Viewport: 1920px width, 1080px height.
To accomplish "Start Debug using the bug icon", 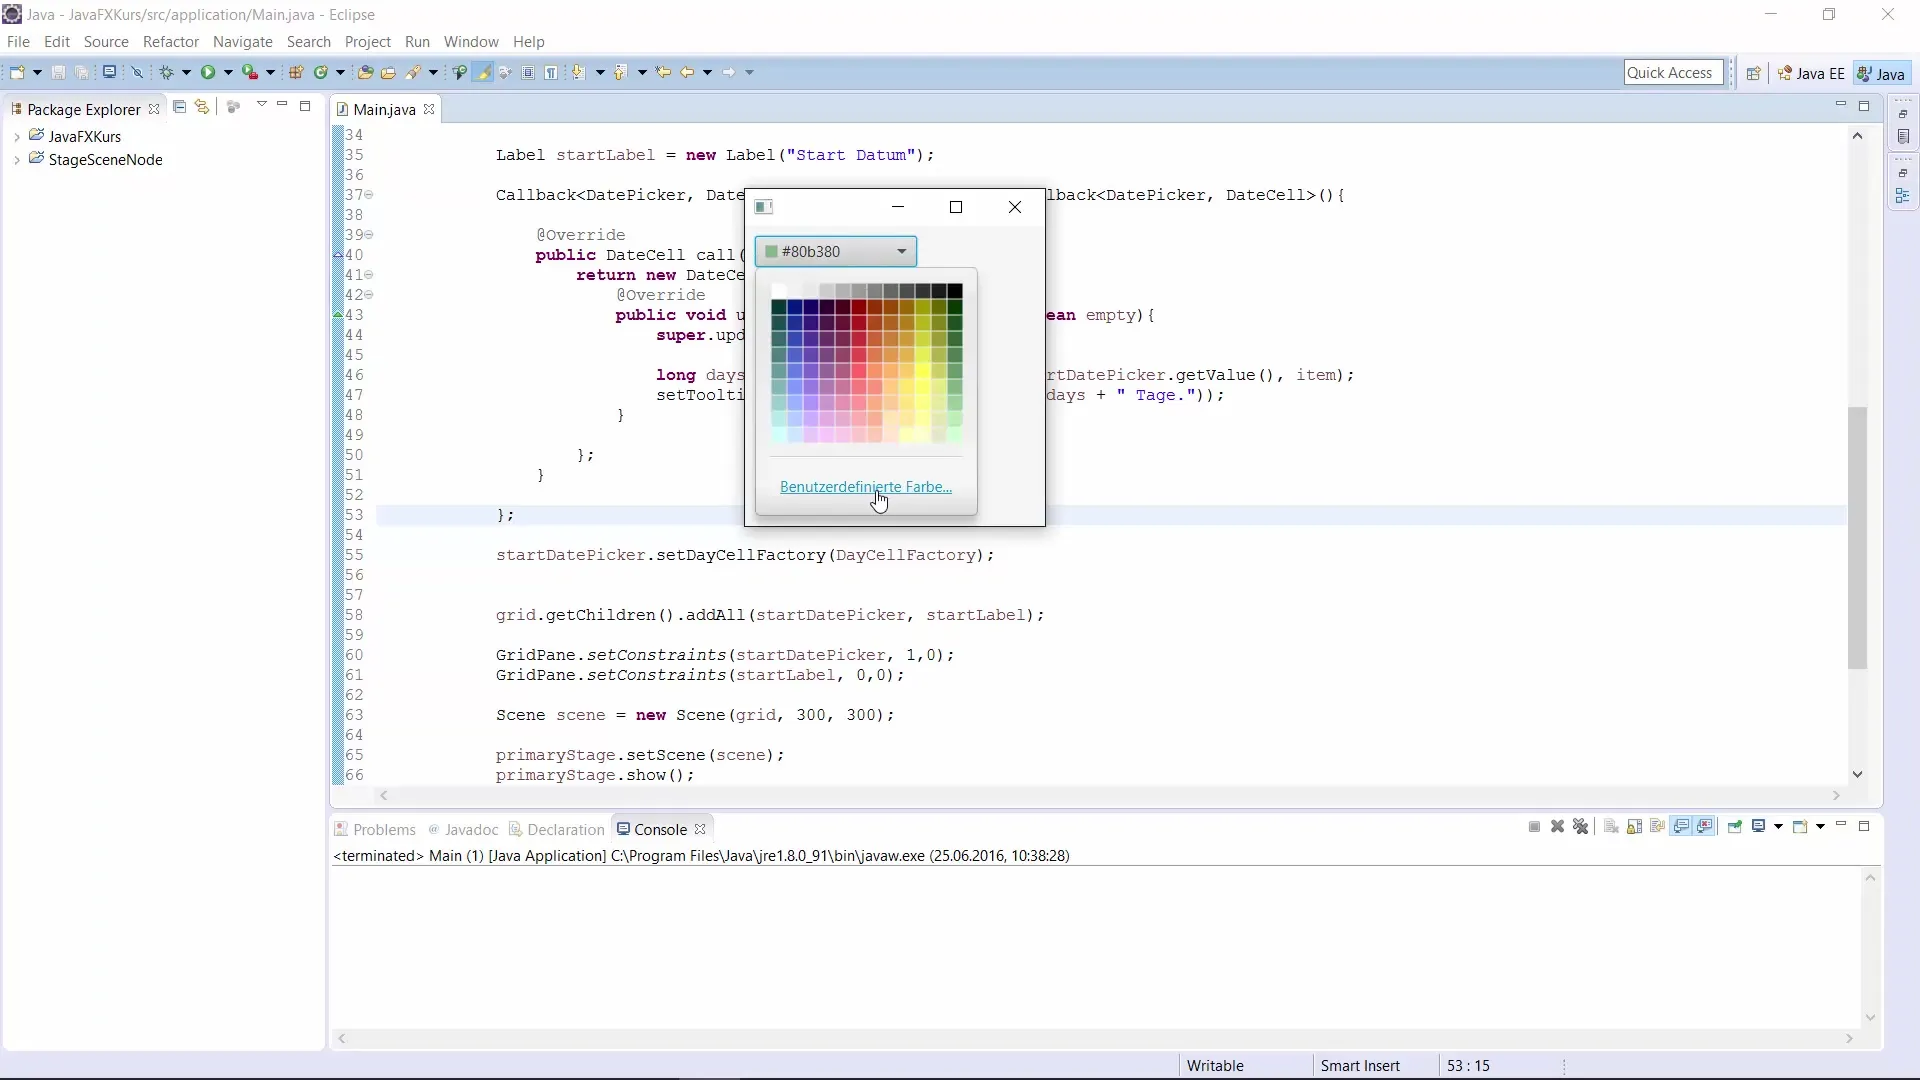I will (167, 72).
